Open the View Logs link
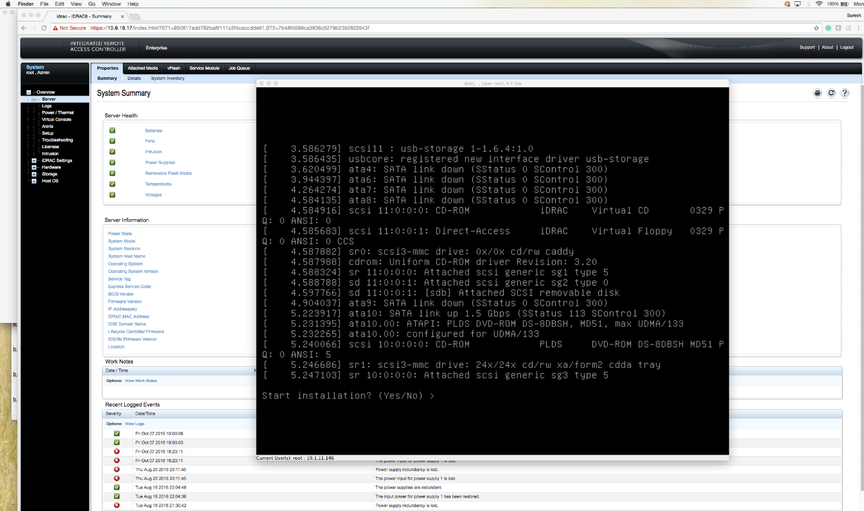The width and height of the screenshot is (864, 511). pos(134,424)
